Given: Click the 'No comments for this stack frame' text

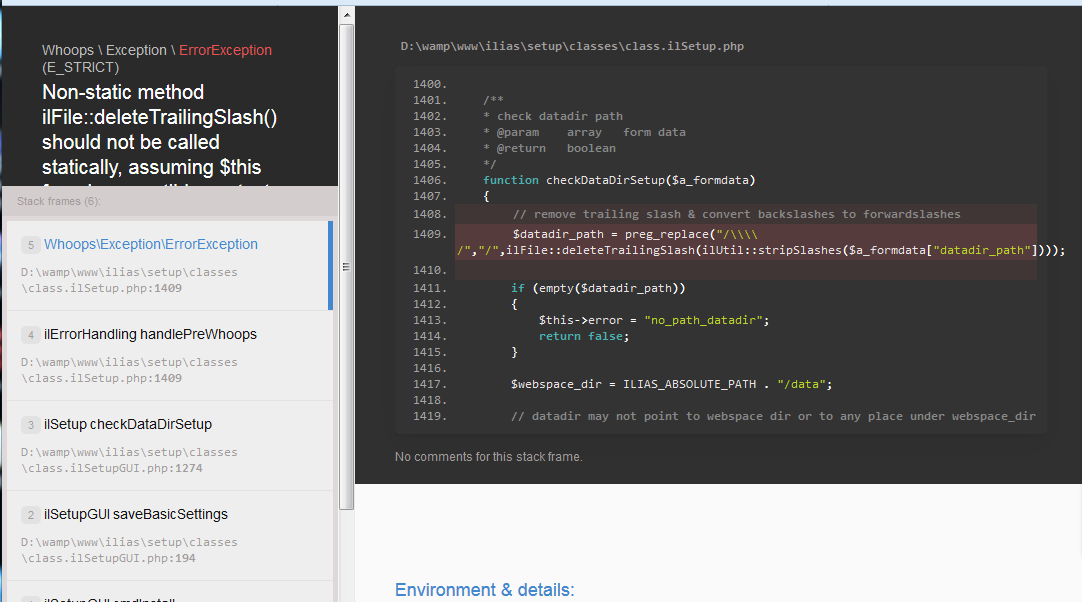Looking at the screenshot, I should point(489,457).
